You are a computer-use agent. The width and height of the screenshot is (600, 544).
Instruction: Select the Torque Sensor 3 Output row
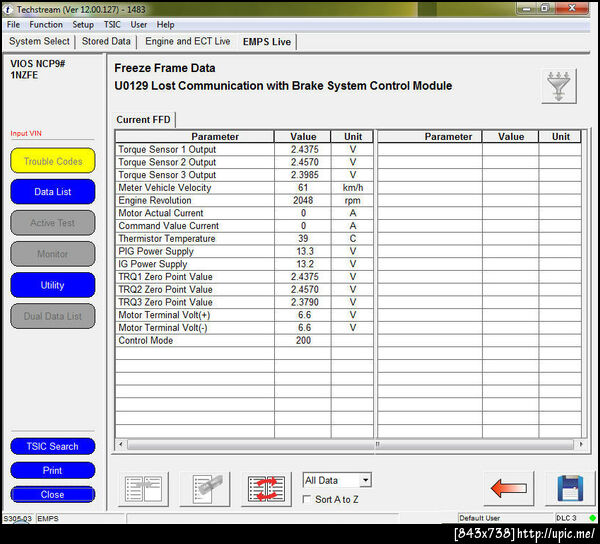[x=244, y=175]
